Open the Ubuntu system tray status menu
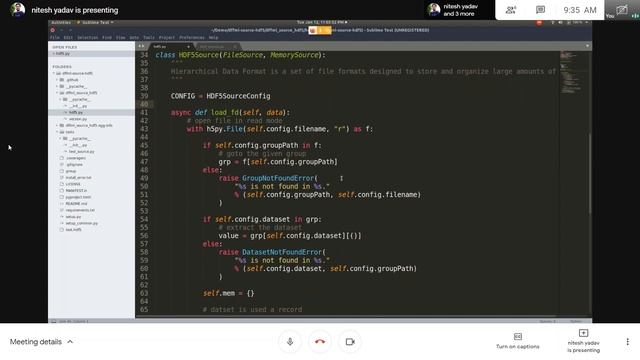This screenshot has width=640, height=360. [x=570, y=22]
